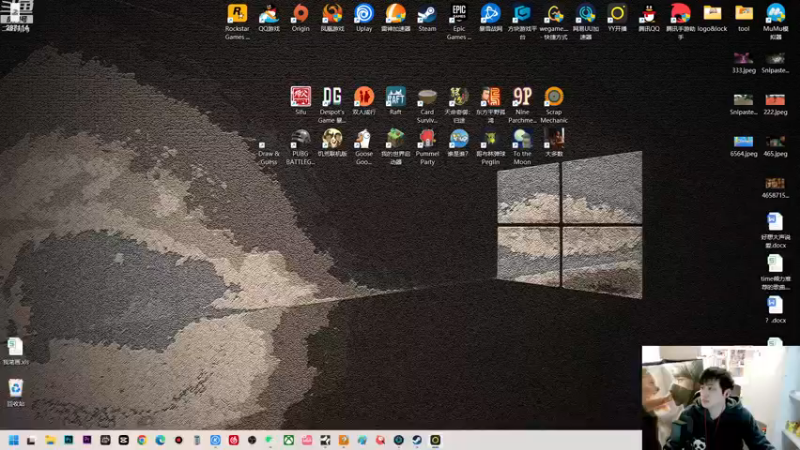Viewport: 800px width, 450px height.
Task: Click the Task View taskbar button
Action: click(x=32, y=440)
